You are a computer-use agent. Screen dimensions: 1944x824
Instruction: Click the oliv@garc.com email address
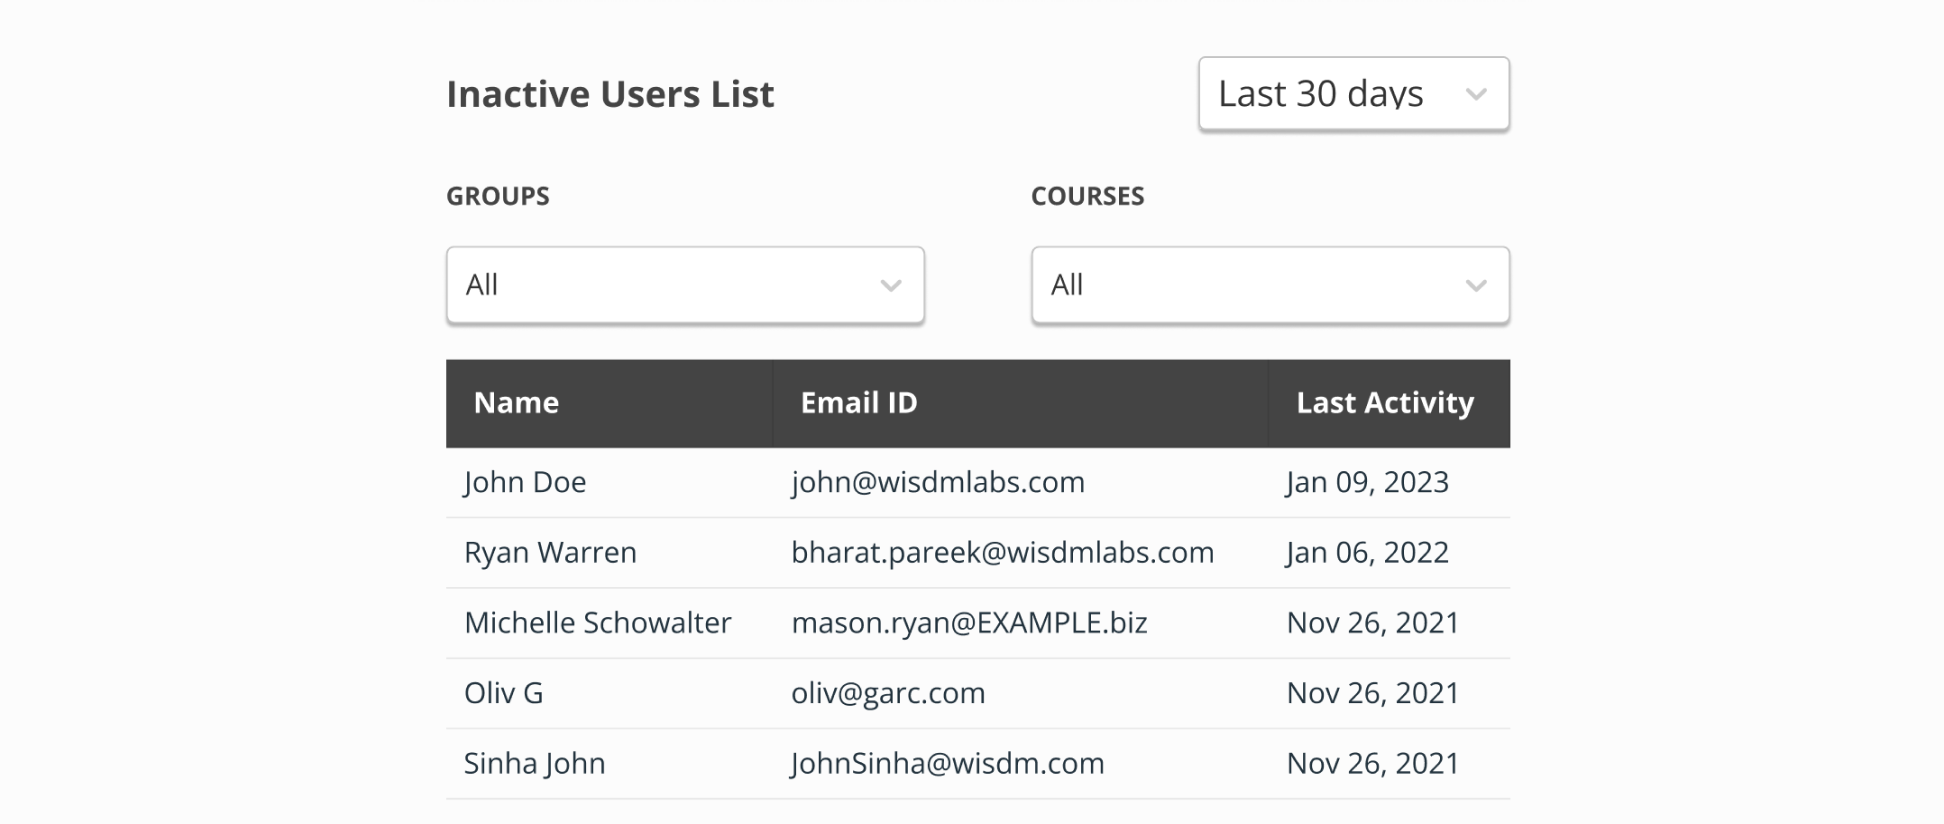click(887, 693)
